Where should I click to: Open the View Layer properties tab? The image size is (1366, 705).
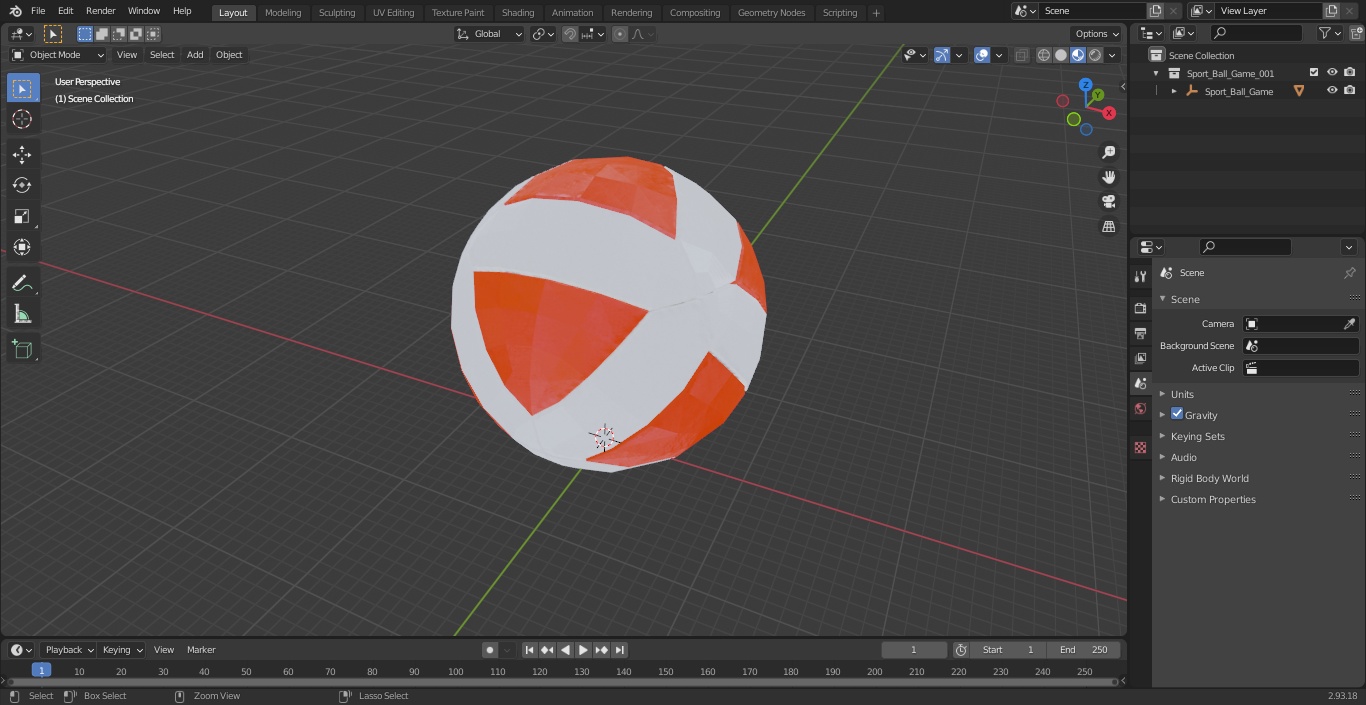pos(1140,358)
